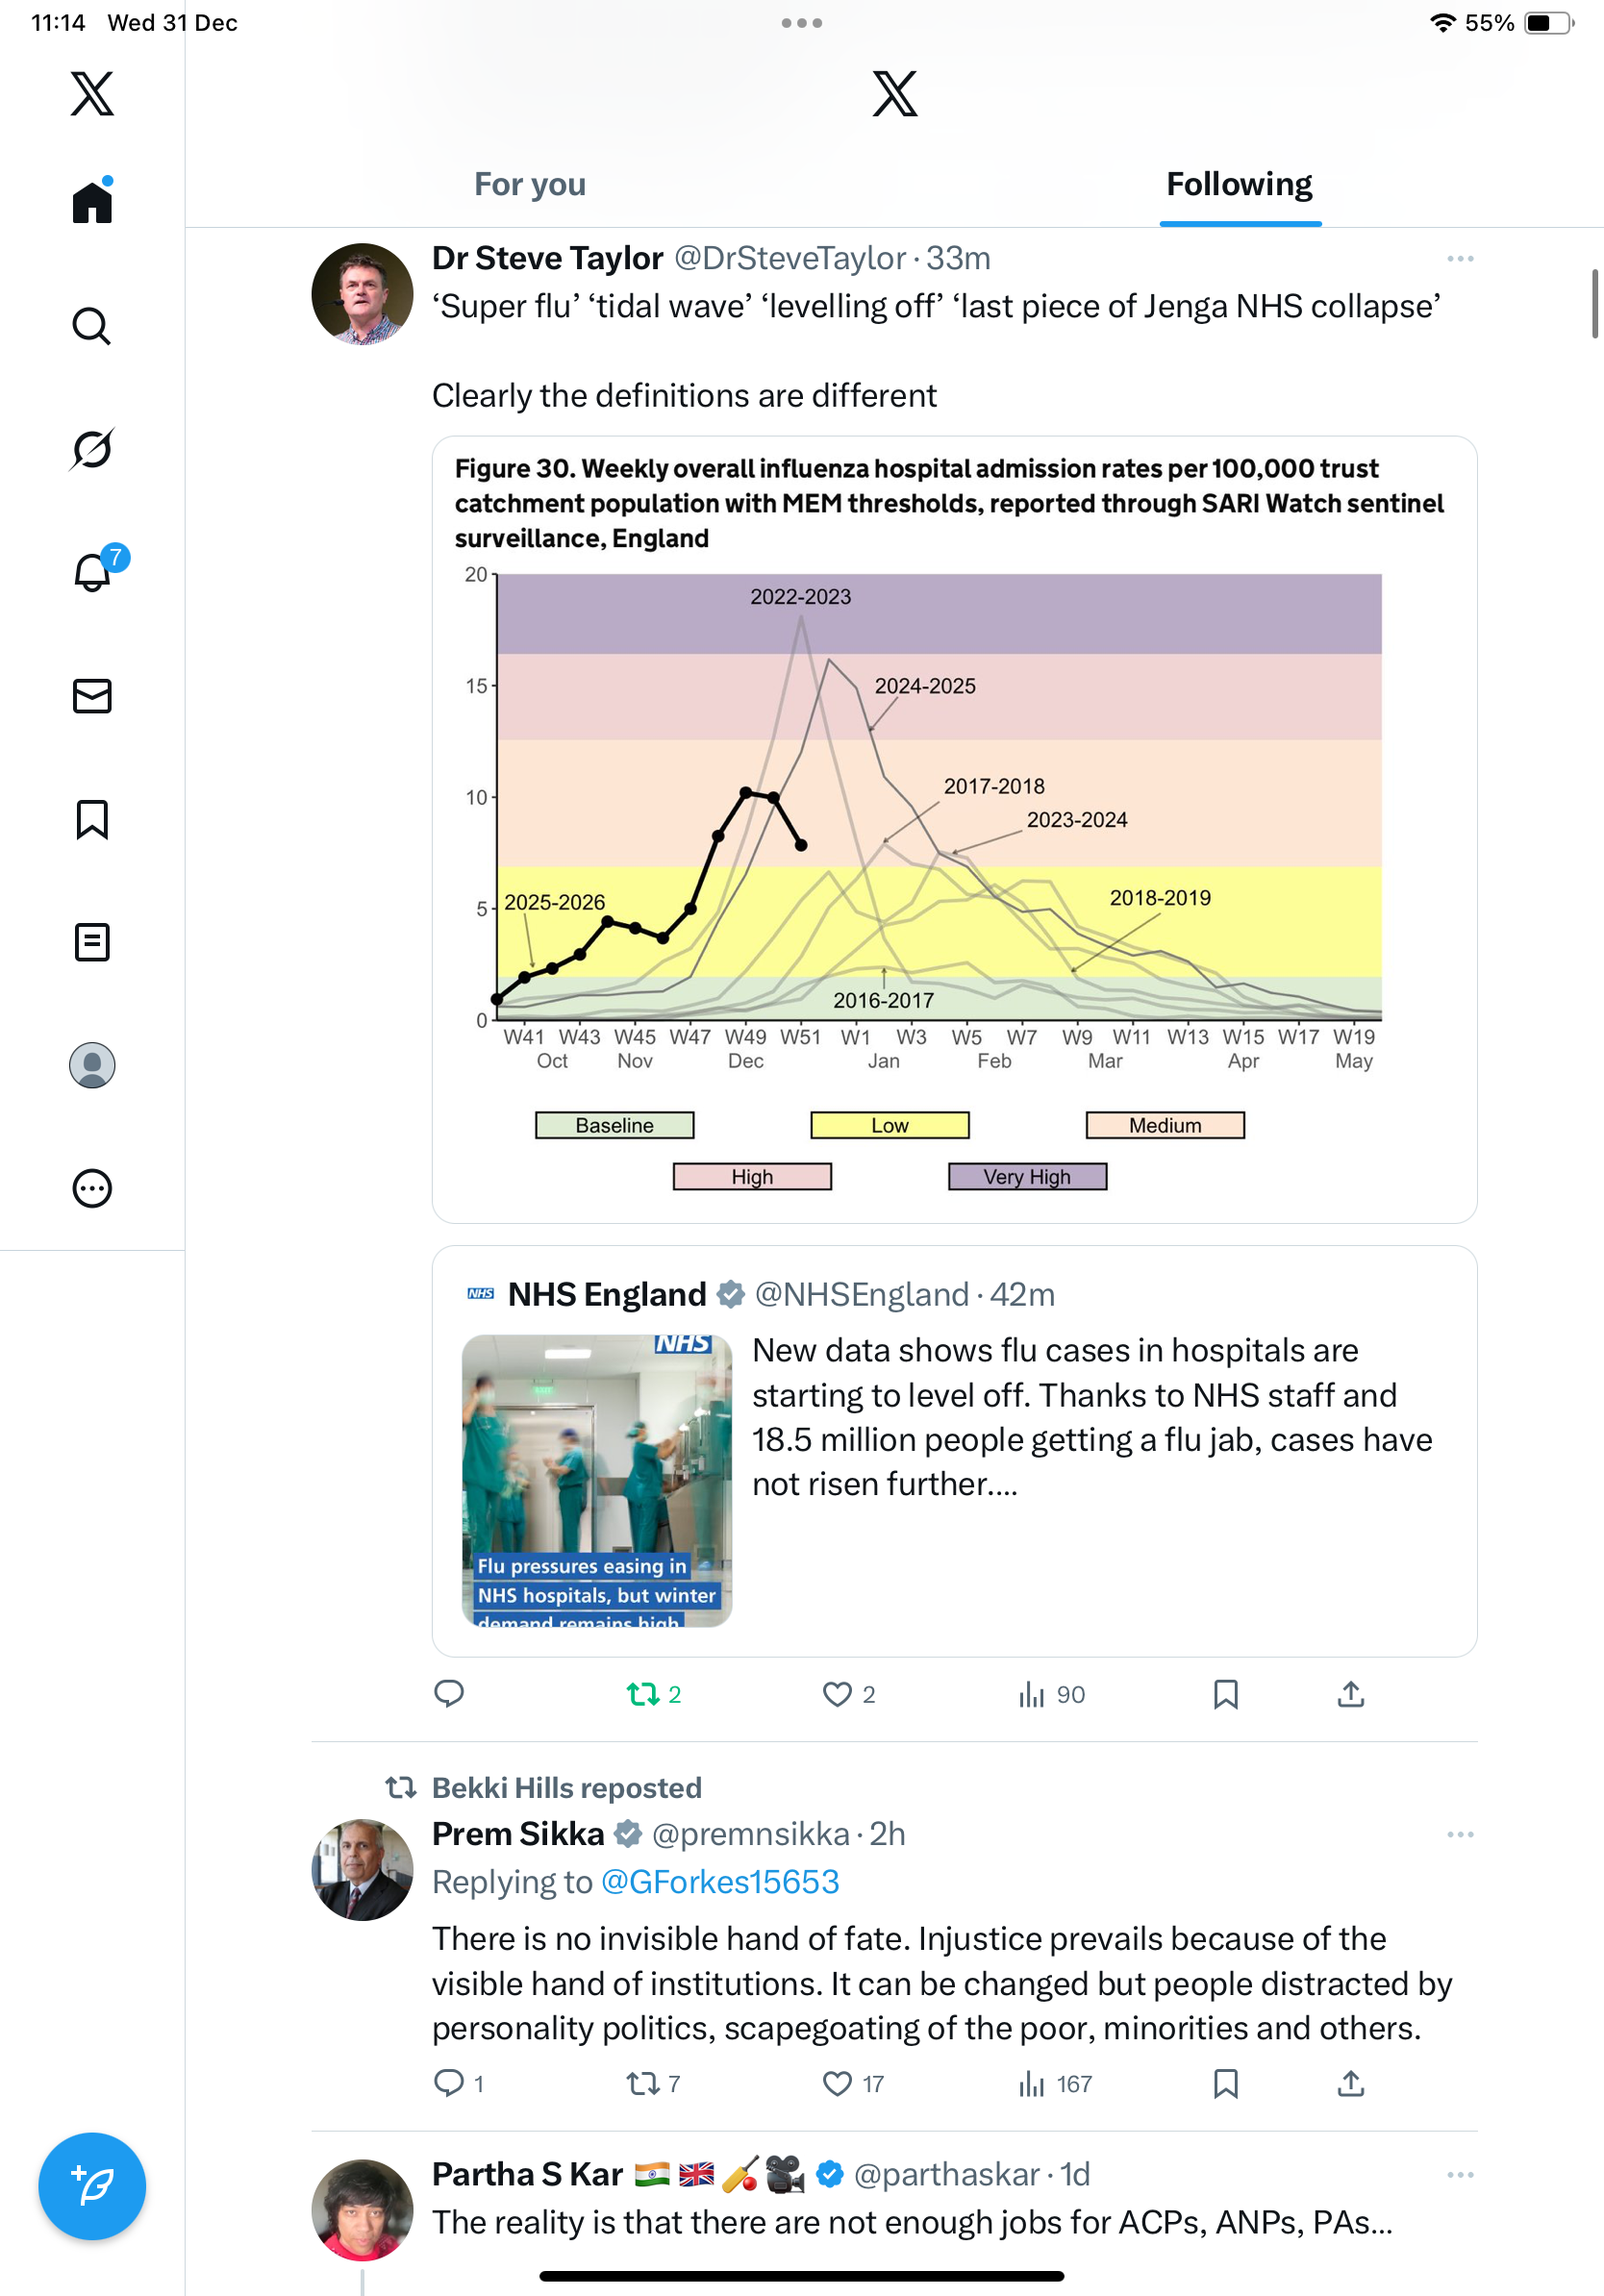The height and width of the screenshot is (2296, 1604).
Task: Open the @GForkes15653 mention link
Action: coord(719,1882)
